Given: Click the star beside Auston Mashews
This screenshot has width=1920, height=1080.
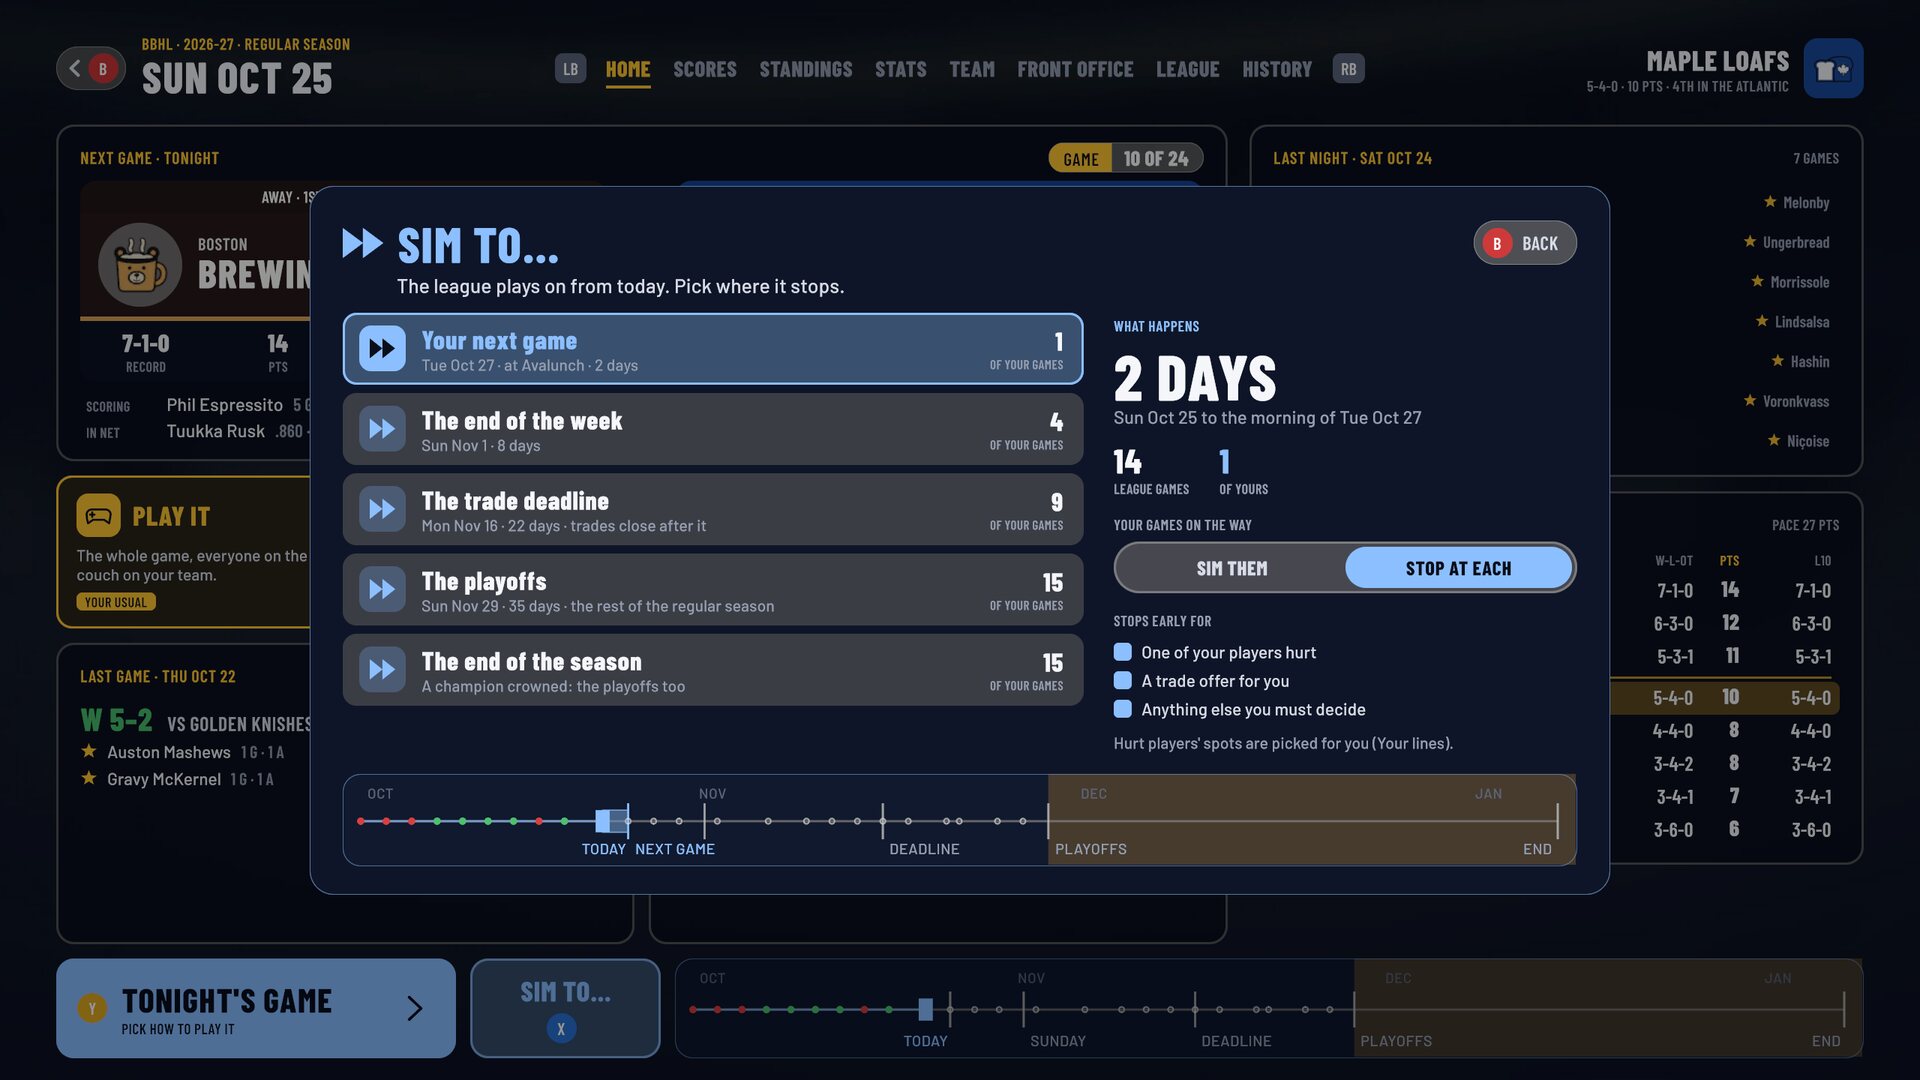Looking at the screenshot, I should pos(89,751).
